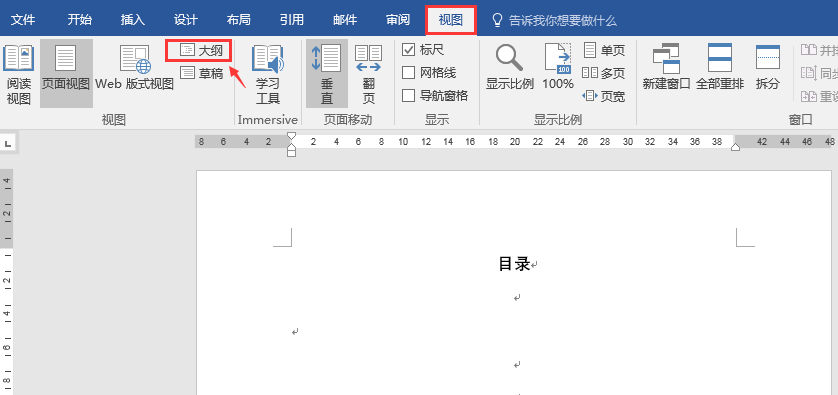This screenshot has height=395, width=838.
Task: Click the 目录 heading in the document
Action: [x=514, y=264]
